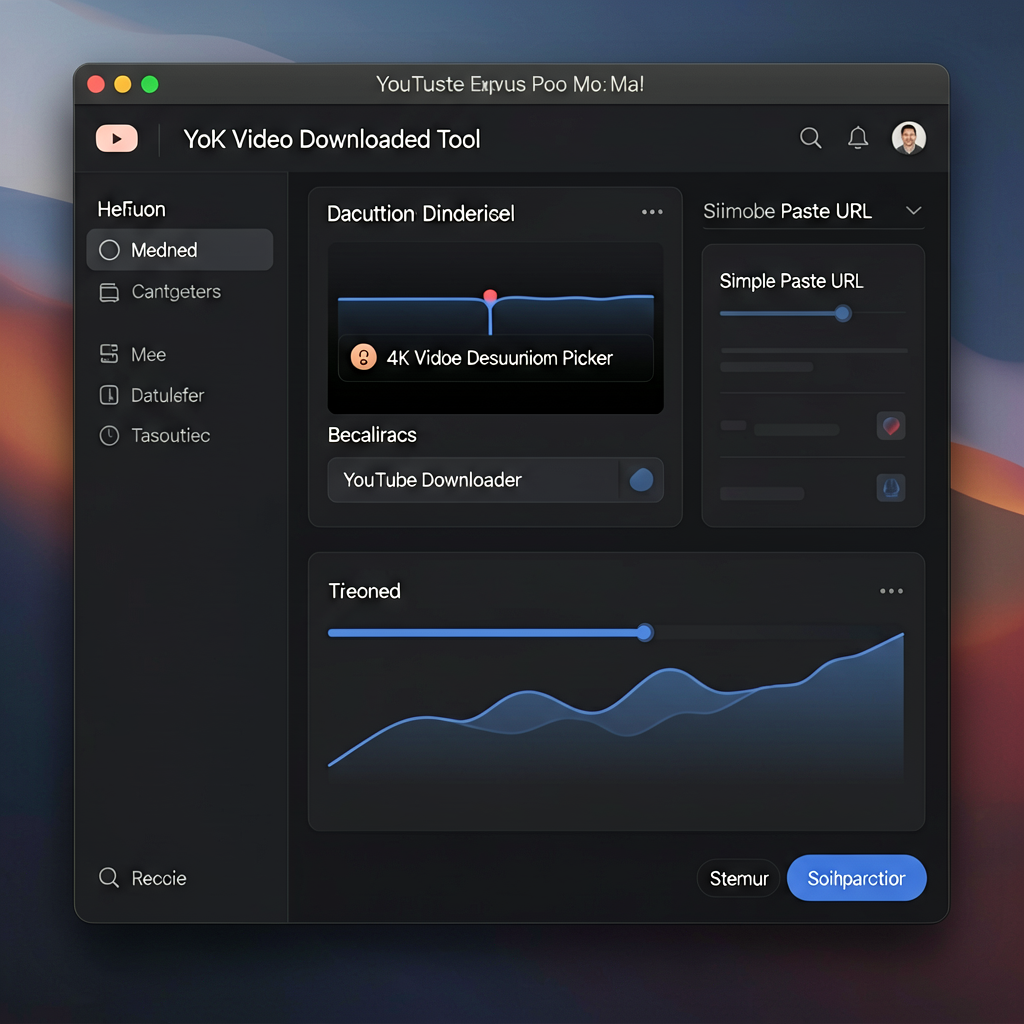The width and height of the screenshot is (1024, 1024).
Task: Click the chevron next to Siimobe Paste URL
Action: click(913, 211)
